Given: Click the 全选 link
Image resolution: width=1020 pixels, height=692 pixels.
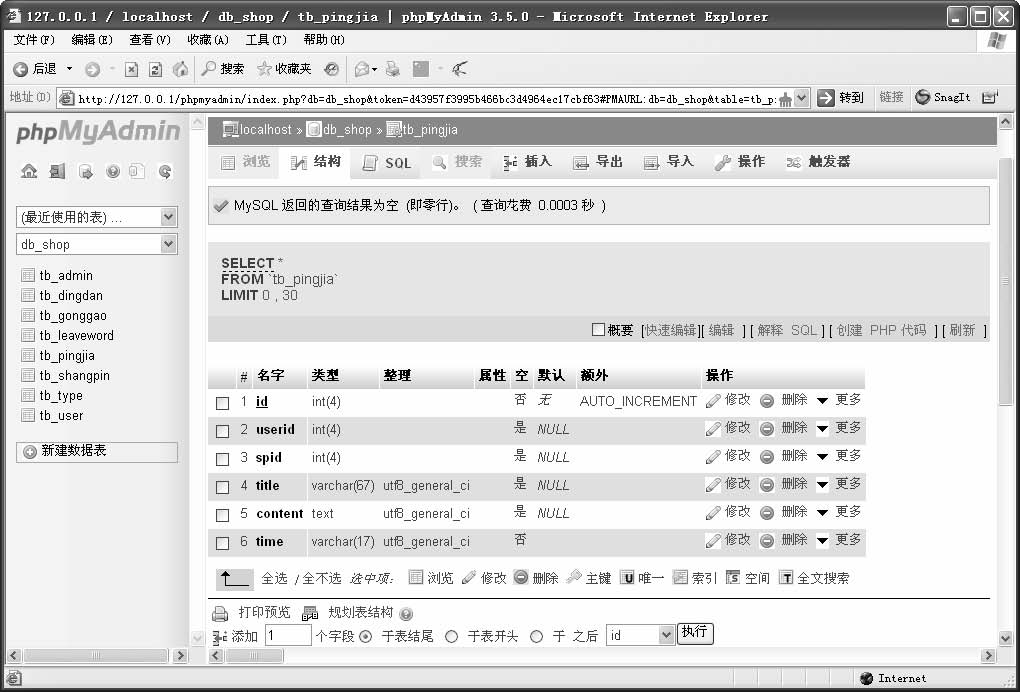Looking at the screenshot, I should coord(274,578).
